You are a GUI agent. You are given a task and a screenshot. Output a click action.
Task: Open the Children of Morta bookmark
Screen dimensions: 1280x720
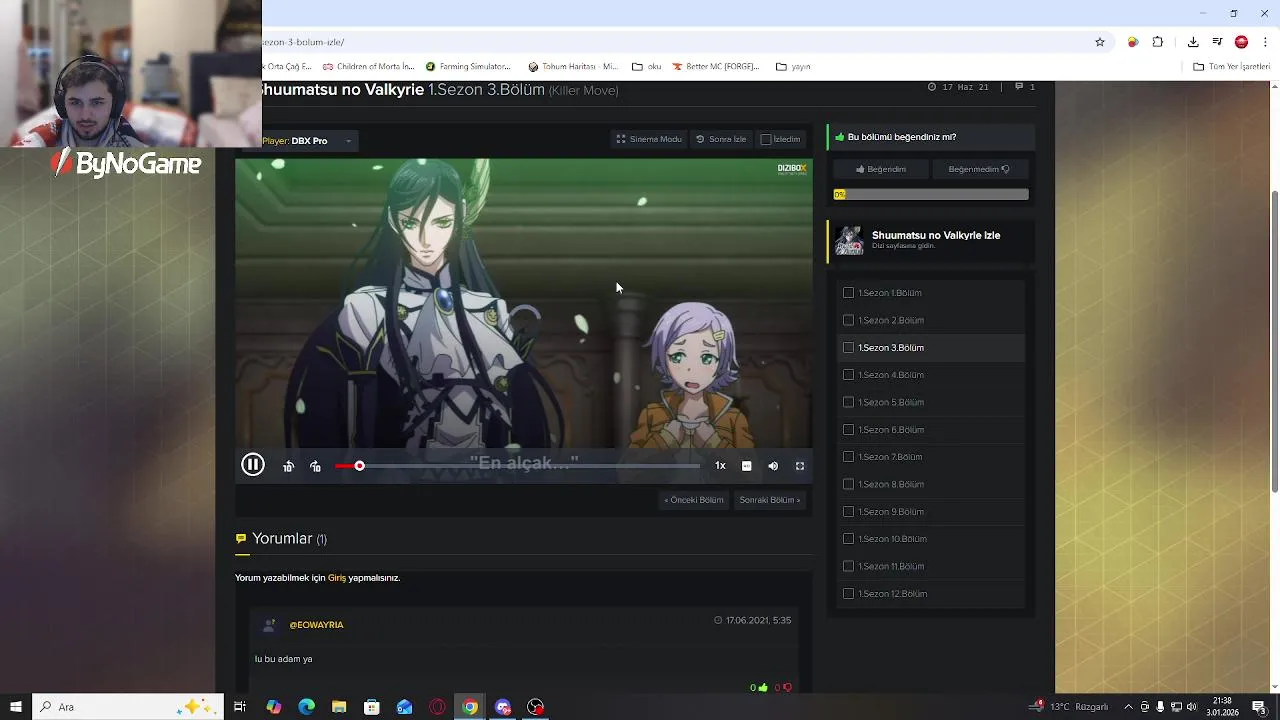[368, 67]
